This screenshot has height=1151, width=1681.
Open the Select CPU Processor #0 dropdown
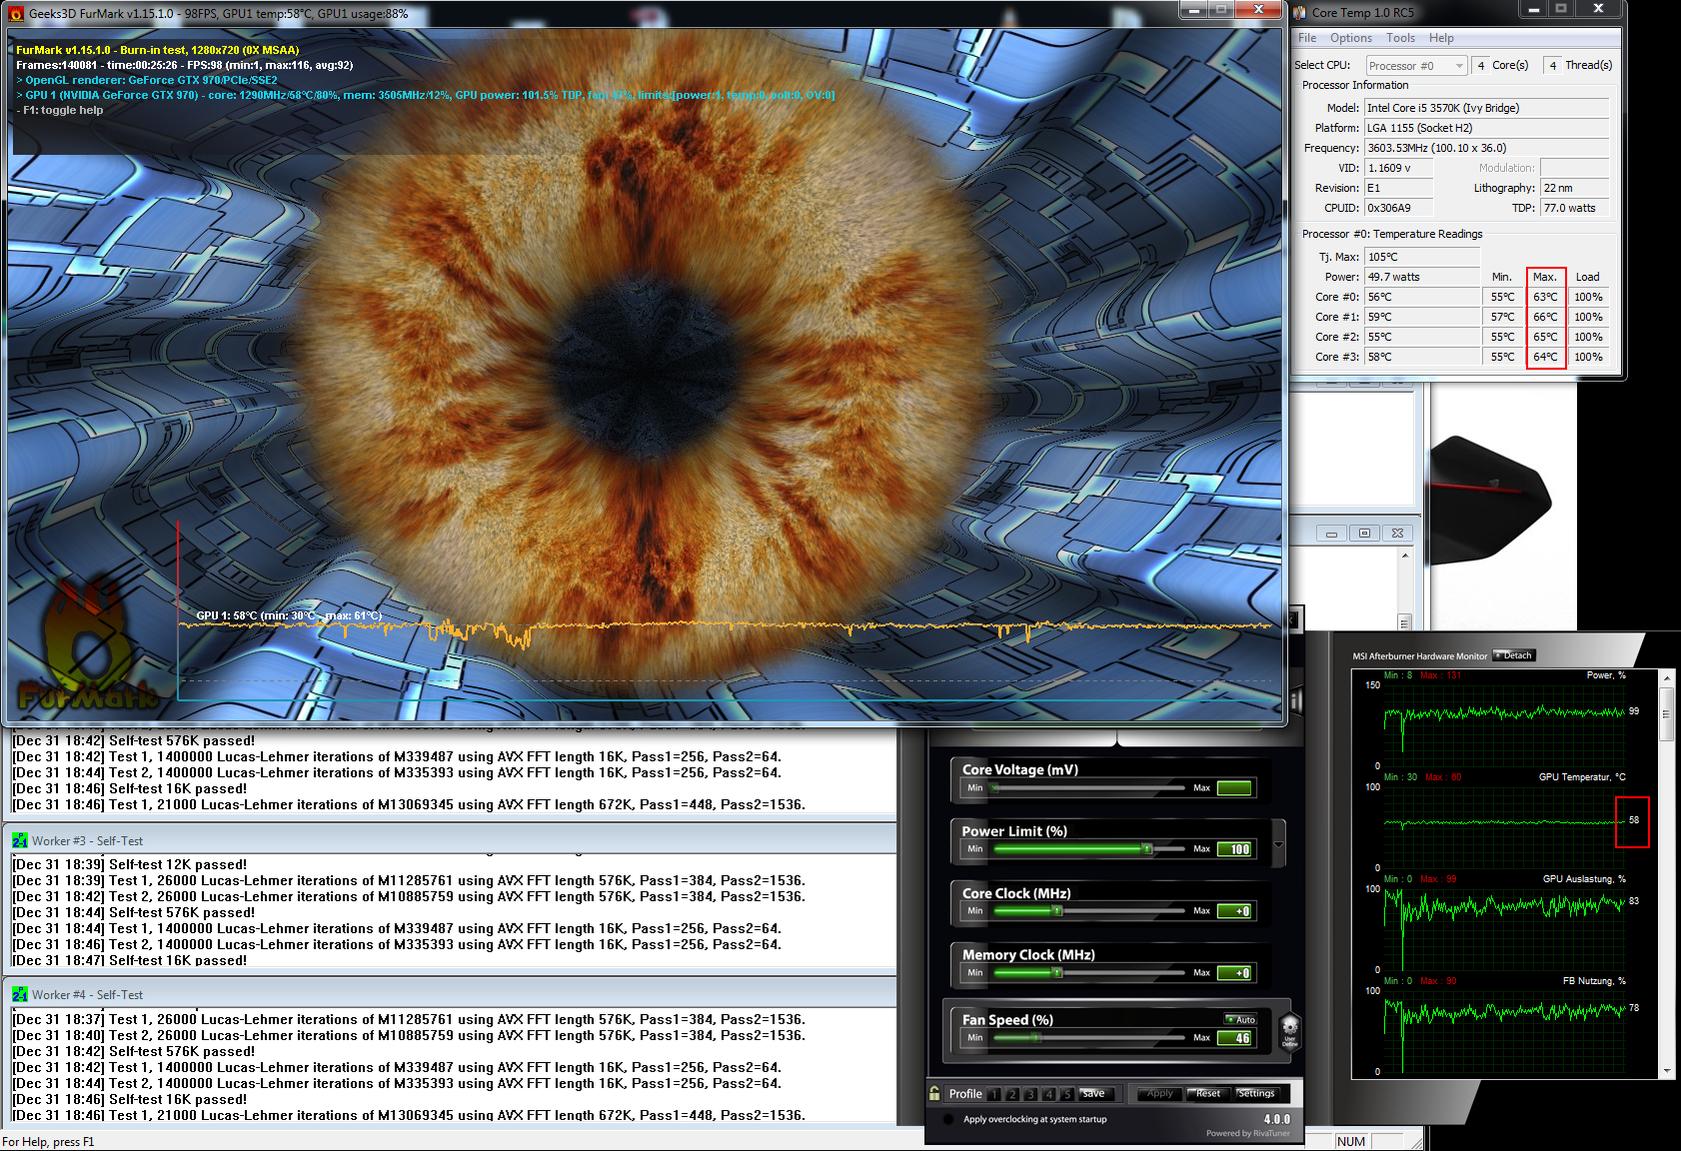(1416, 65)
